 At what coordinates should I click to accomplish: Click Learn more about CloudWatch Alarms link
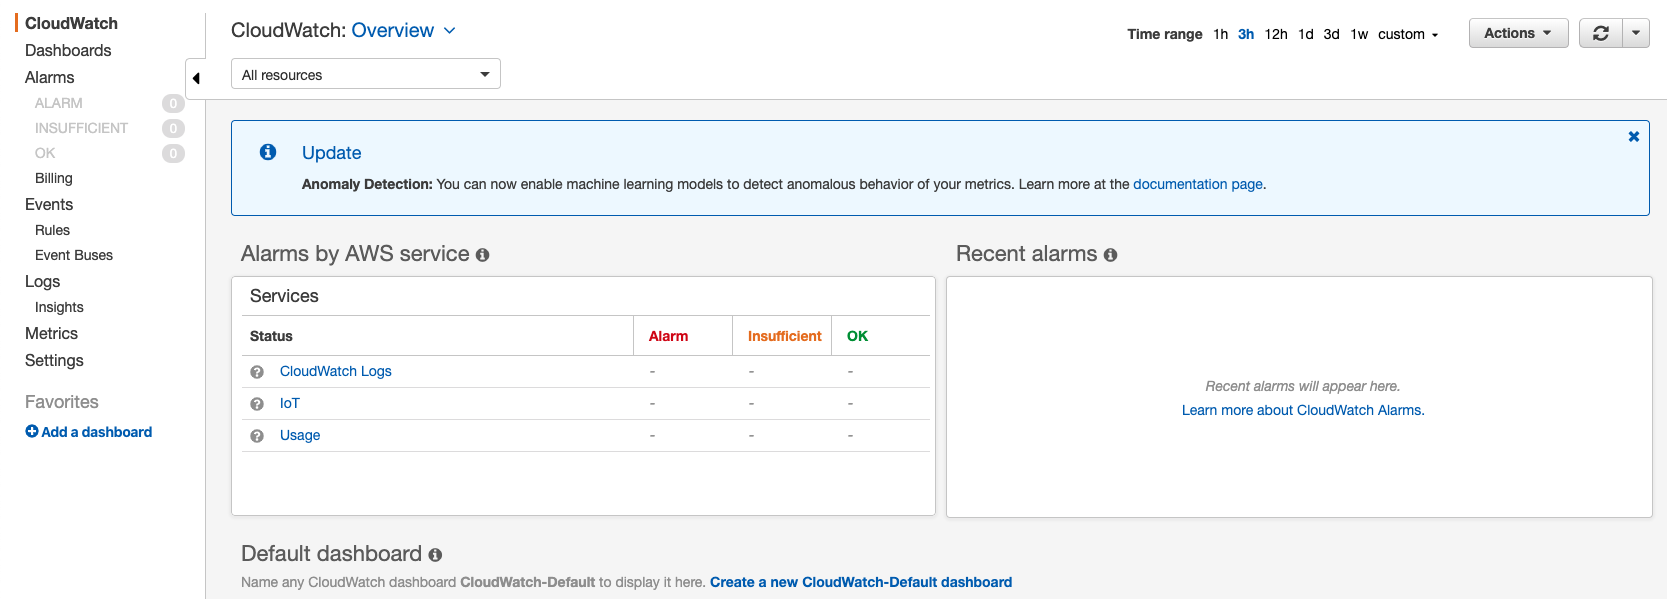(x=1303, y=410)
